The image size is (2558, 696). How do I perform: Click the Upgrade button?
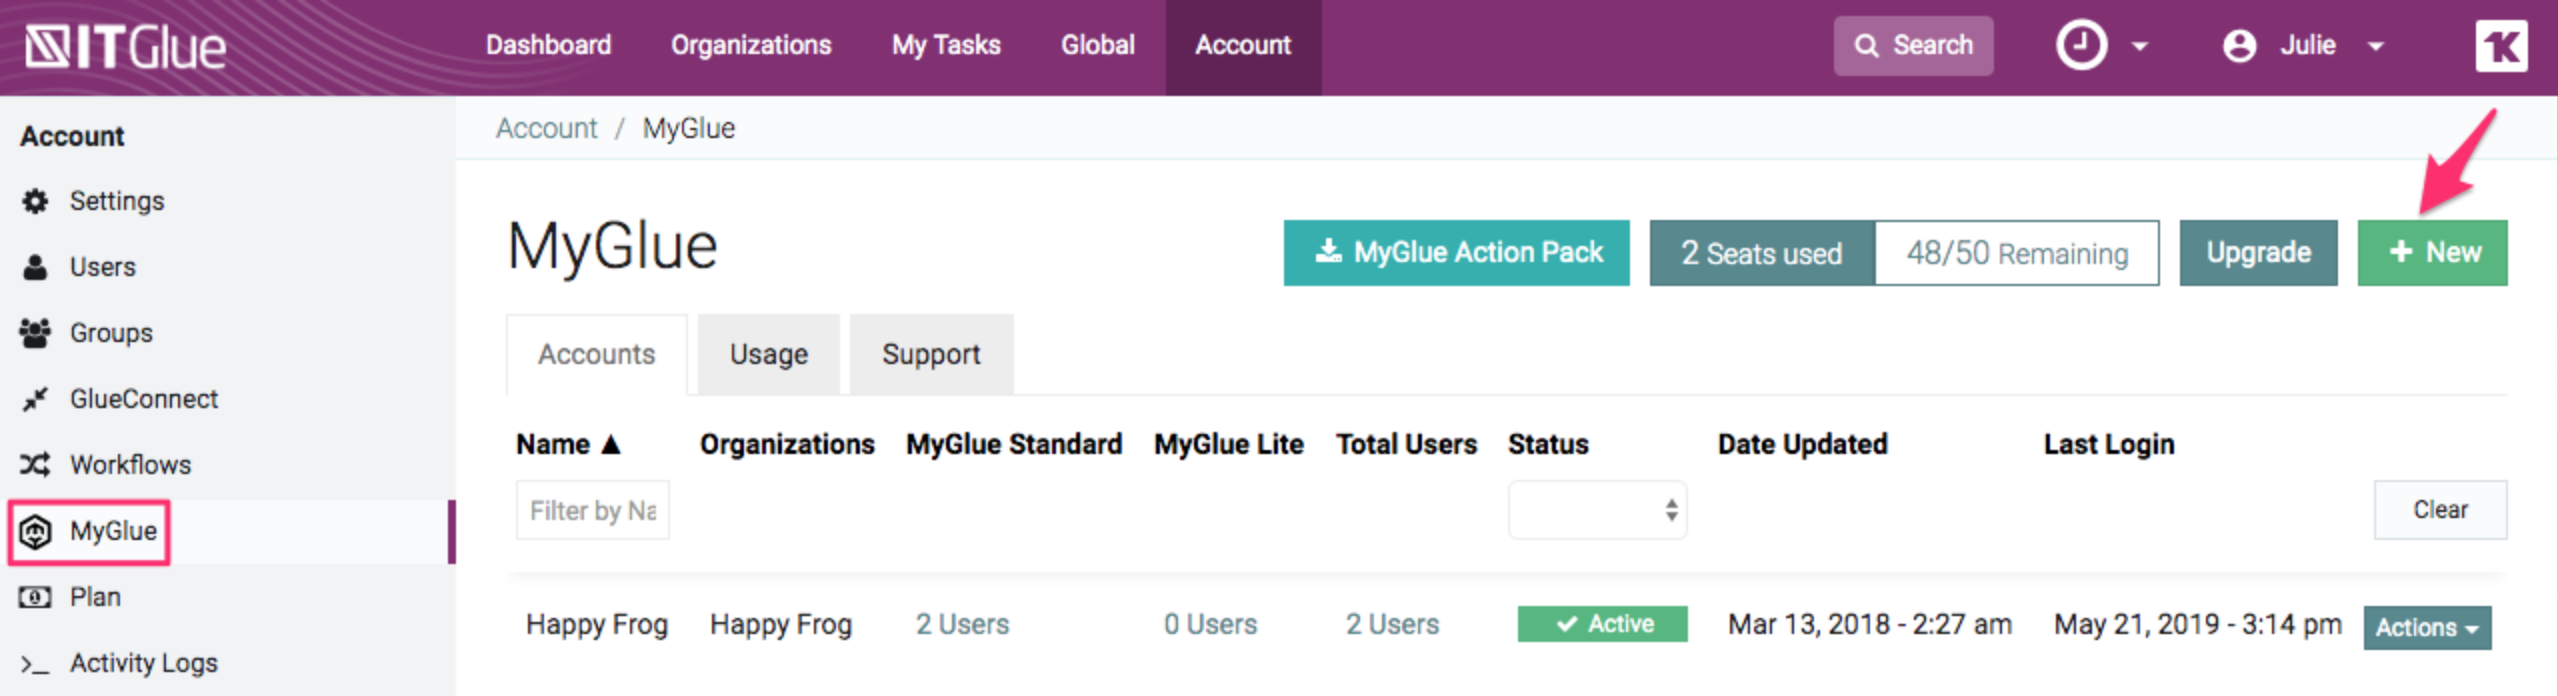tap(2258, 252)
